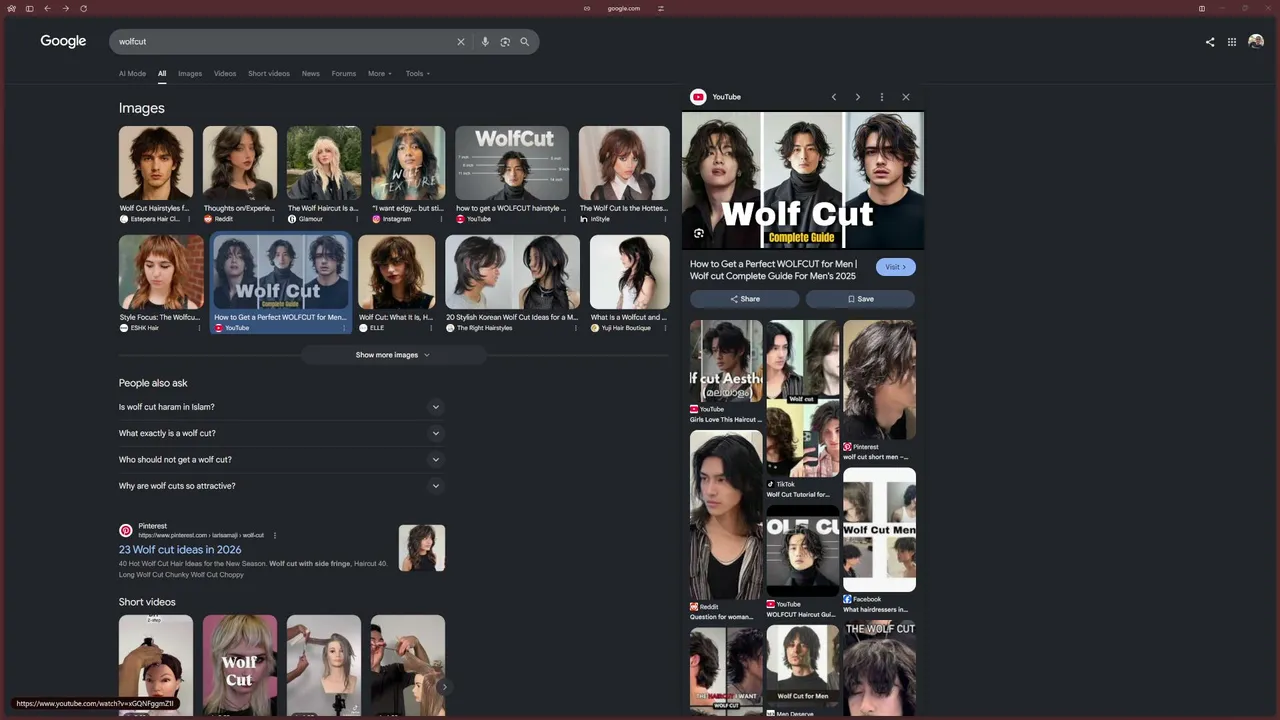Viewport: 1280px width, 720px height.
Task: Expand Show more images
Action: pos(393,355)
